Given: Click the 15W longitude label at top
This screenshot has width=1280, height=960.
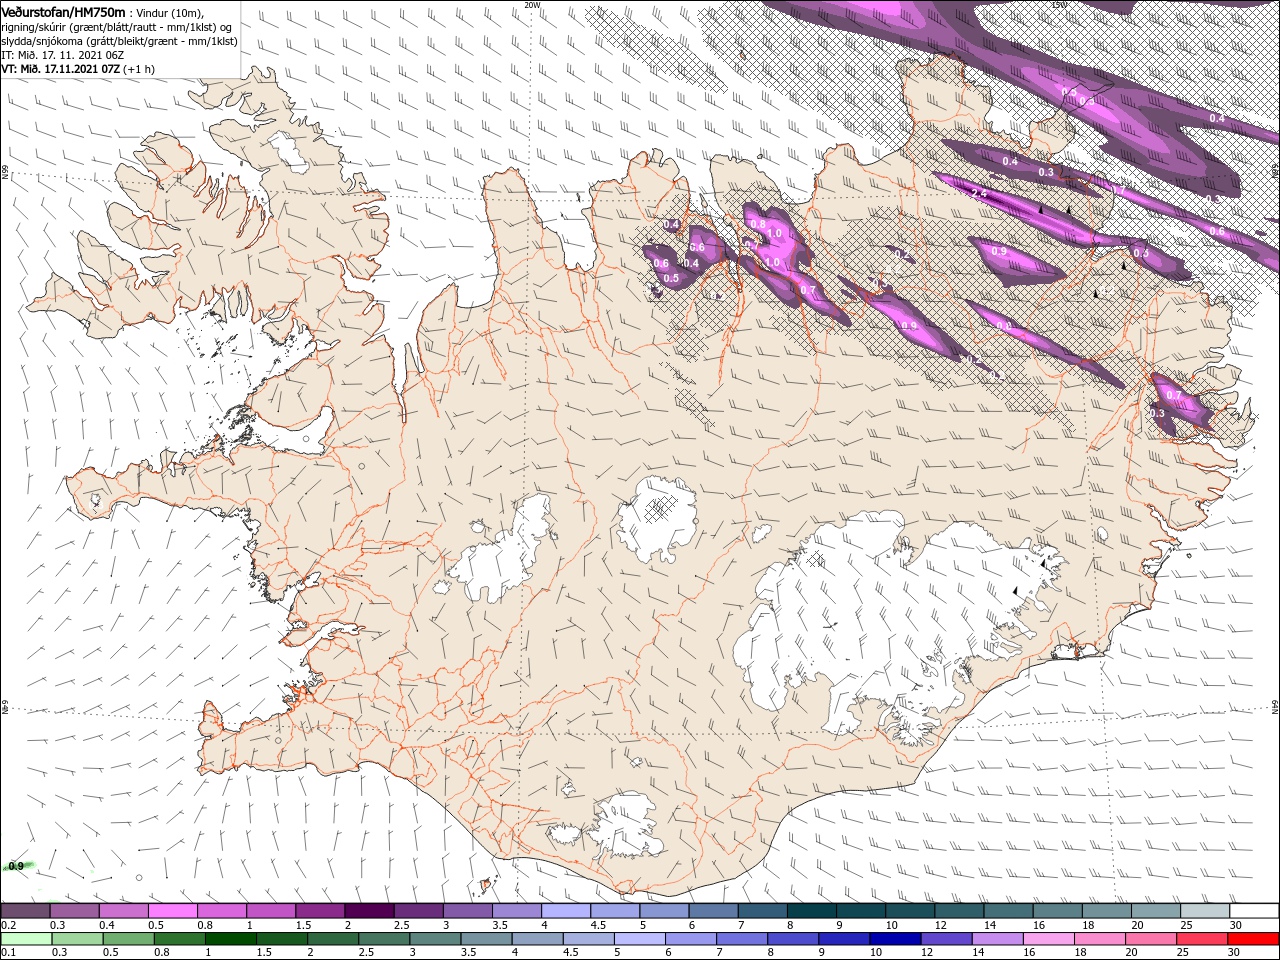Looking at the screenshot, I should tap(1059, 5).
